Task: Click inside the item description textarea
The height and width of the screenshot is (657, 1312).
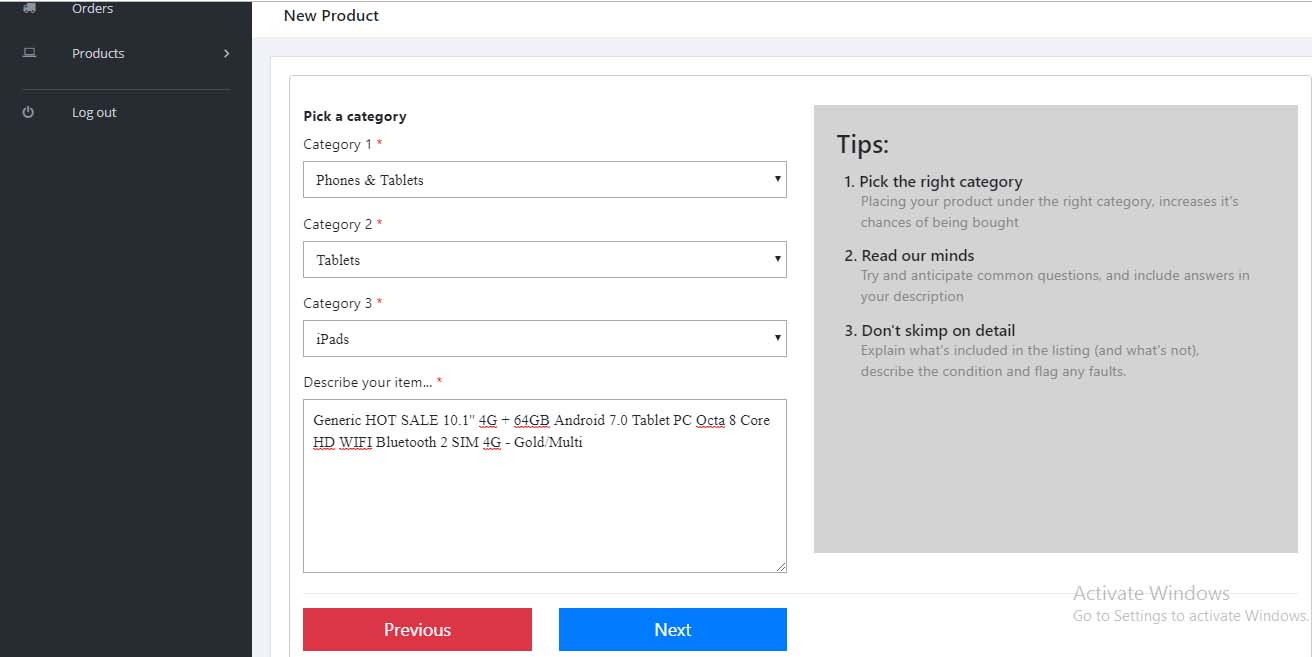Action: coord(545,486)
